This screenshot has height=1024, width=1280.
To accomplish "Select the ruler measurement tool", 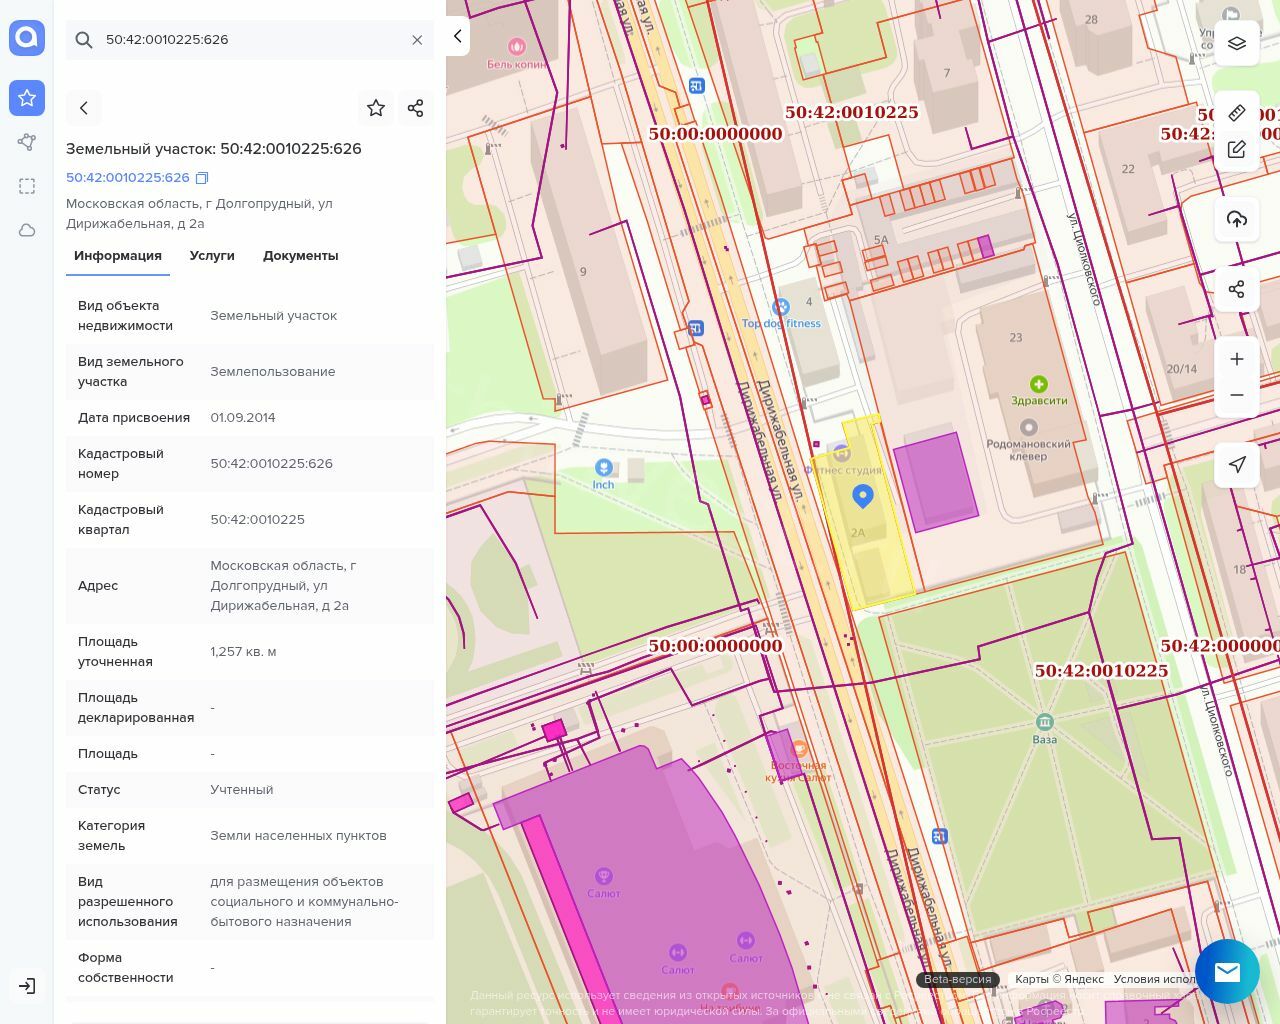I will (1237, 113).
